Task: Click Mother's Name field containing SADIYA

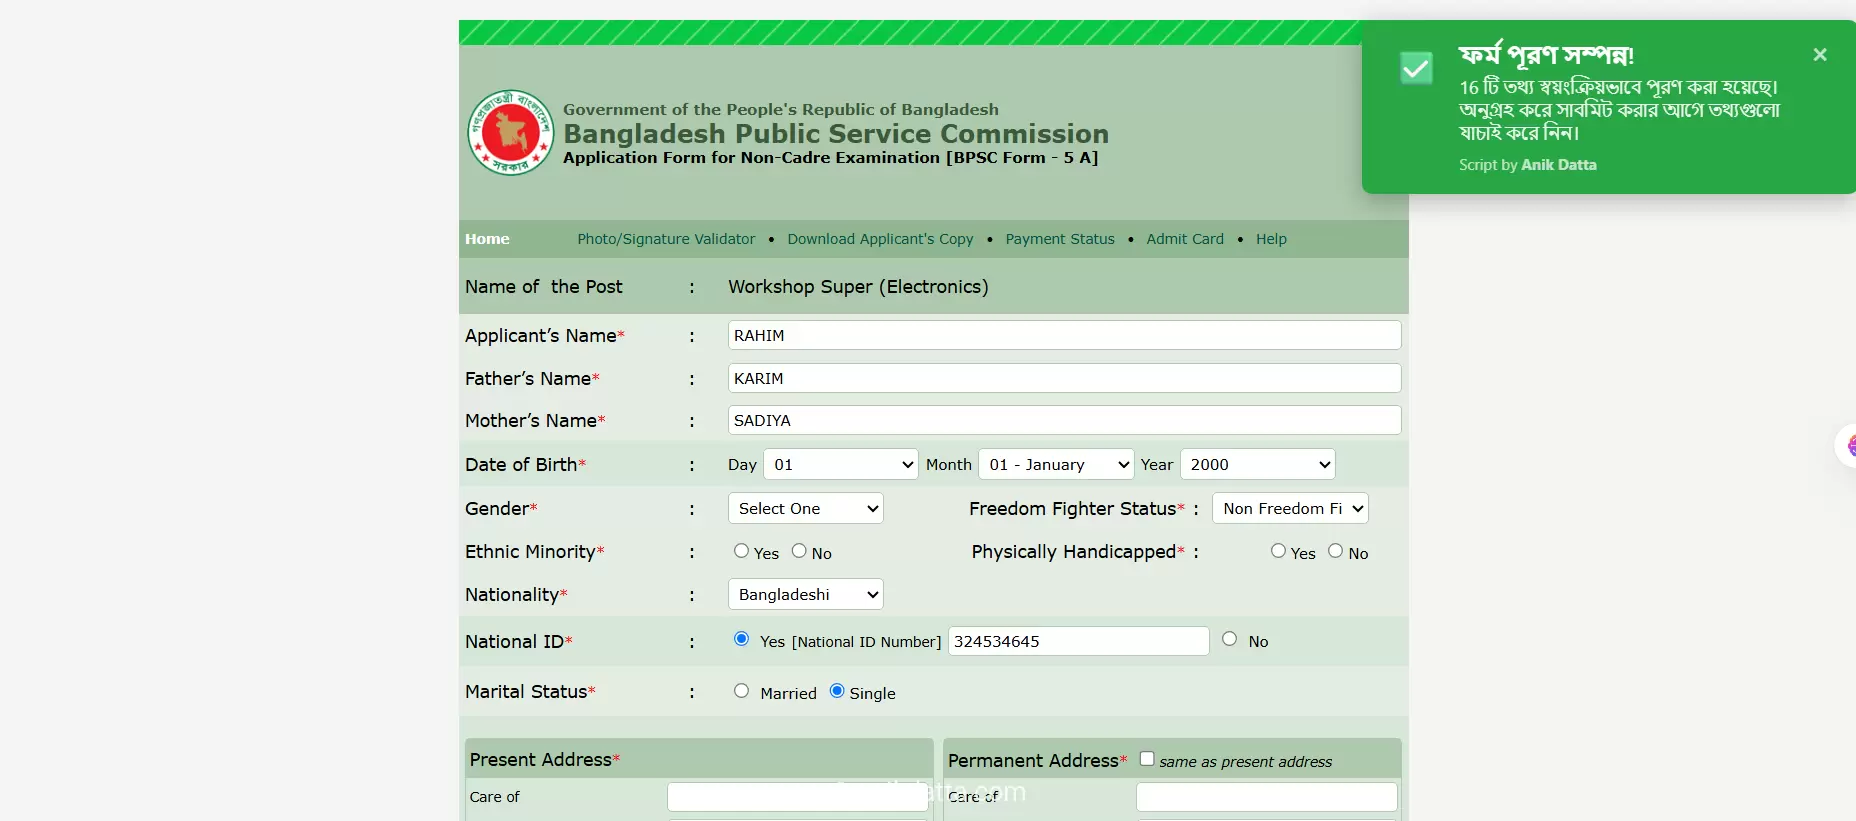Action: [x=1065, y=420]
